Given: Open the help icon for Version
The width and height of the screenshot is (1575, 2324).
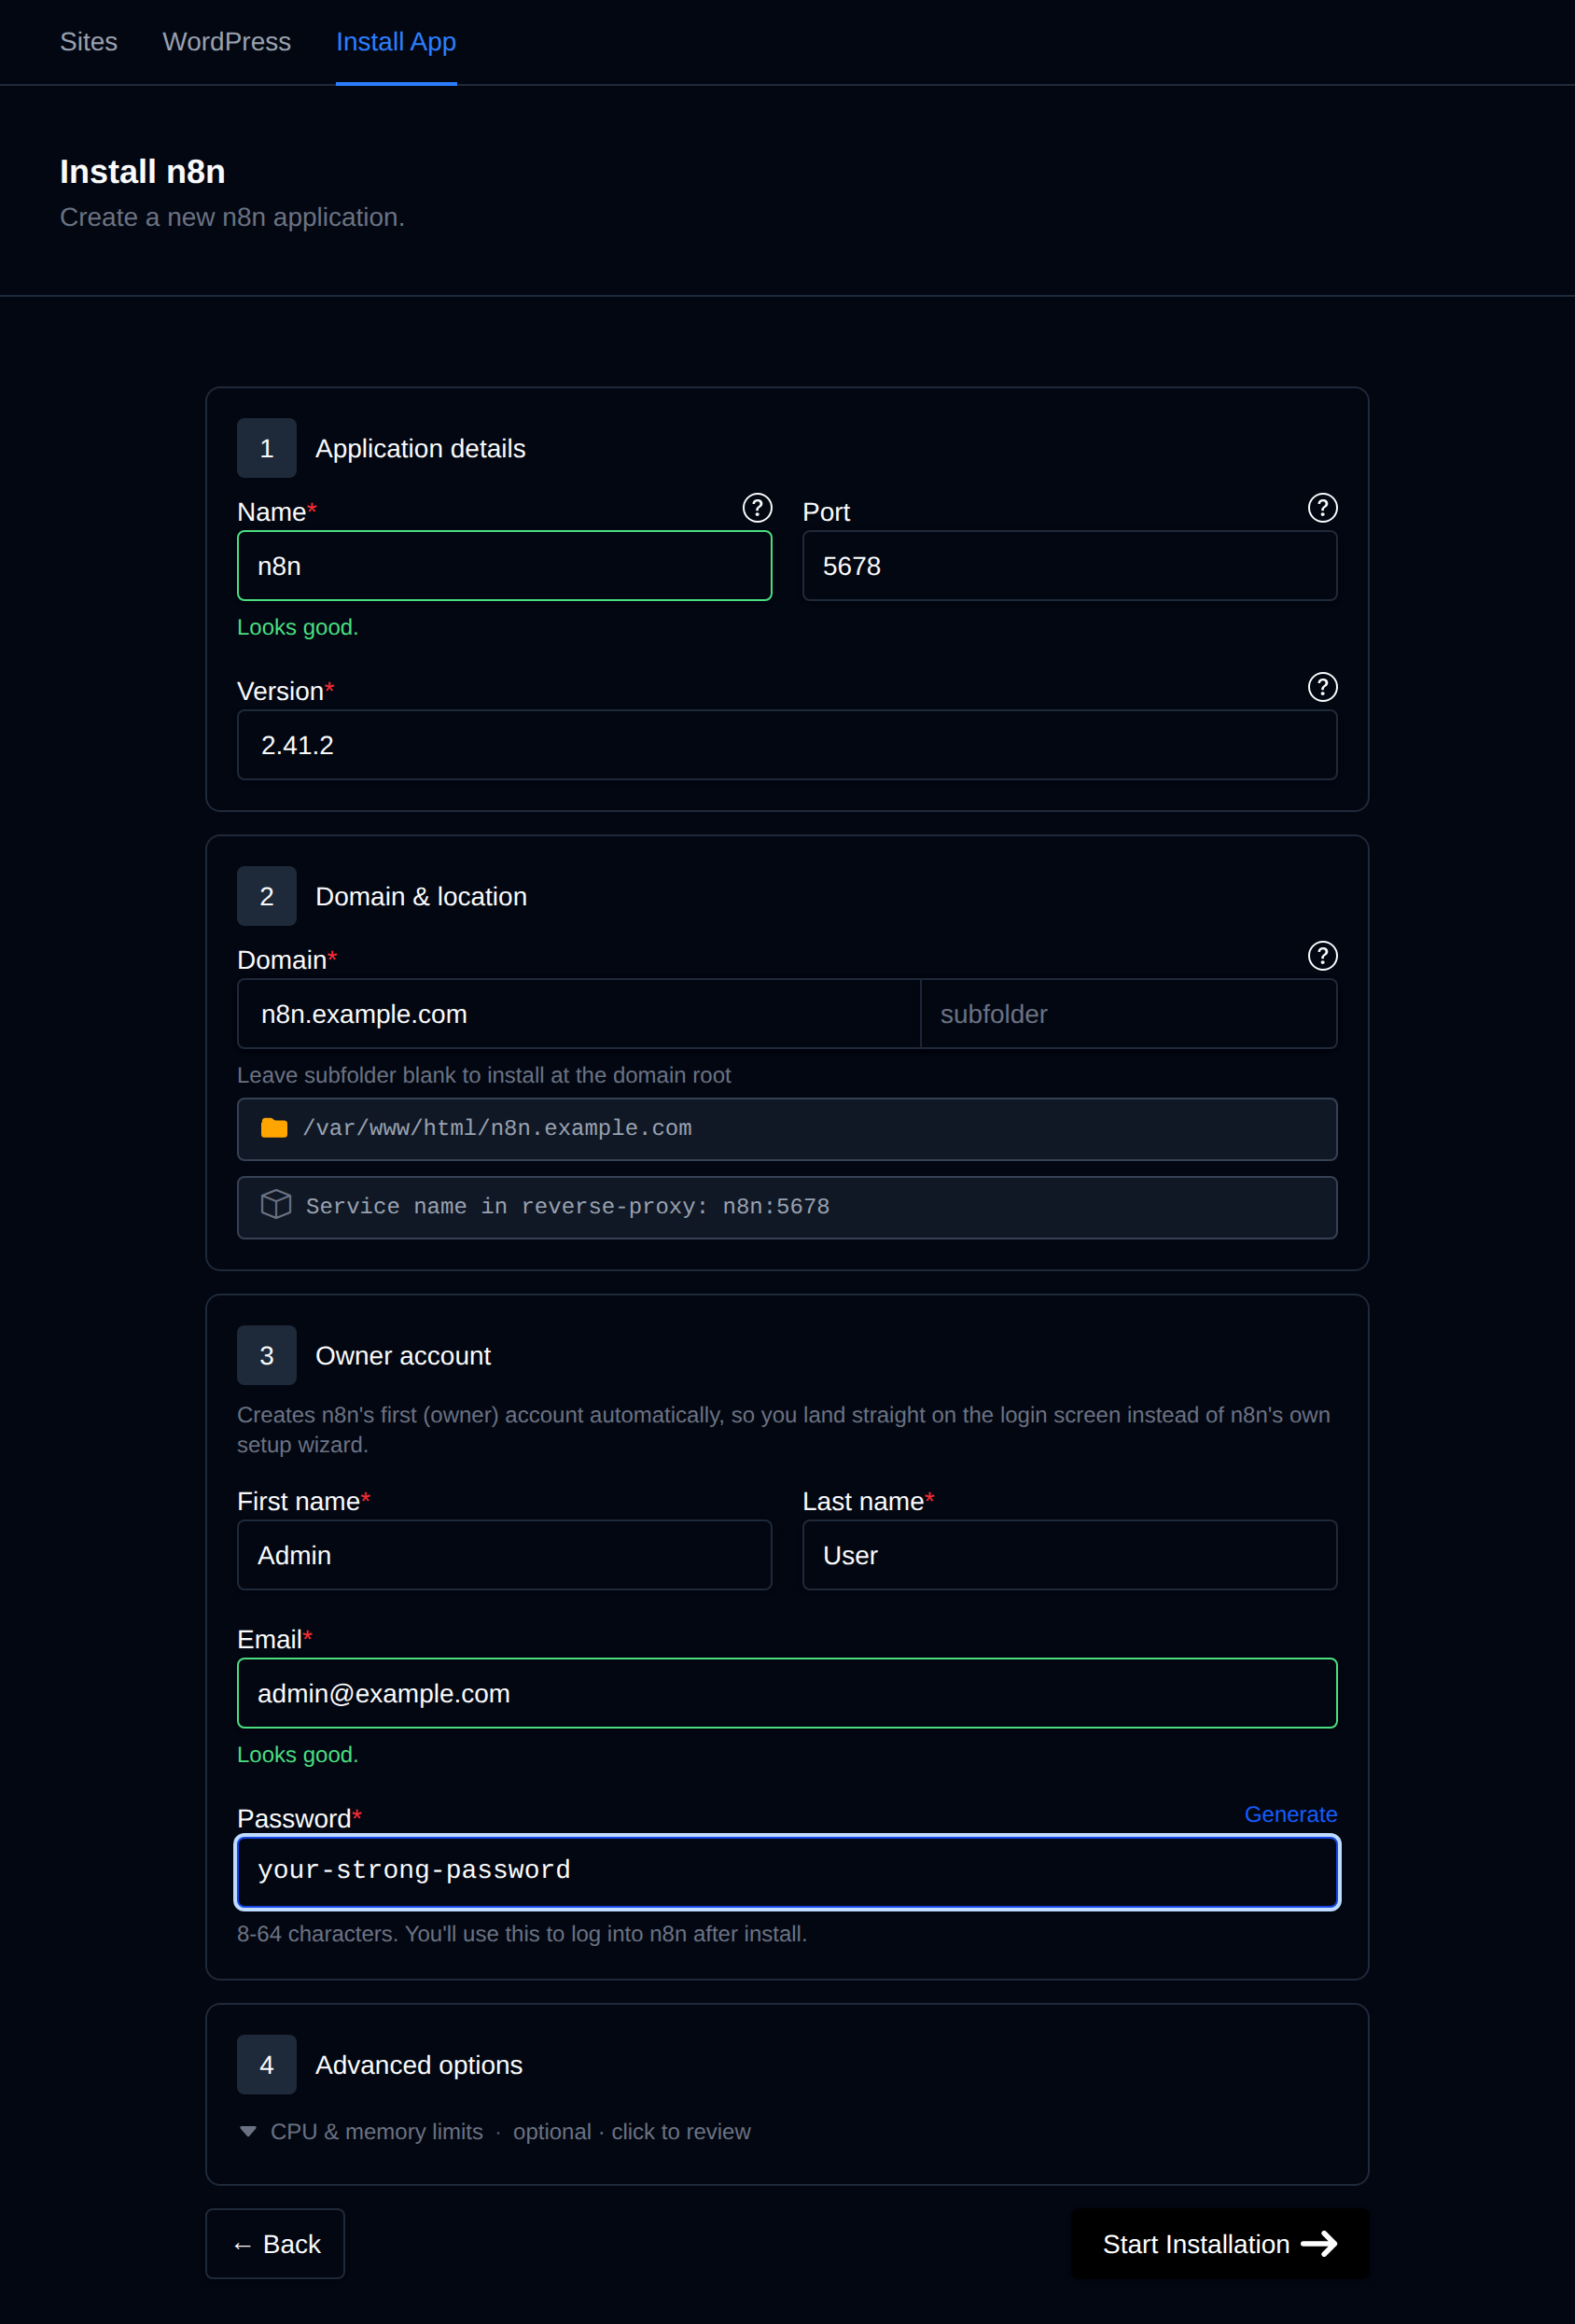Looking at the screenshot, I should pyautogui.click(x=1322, y=687).
